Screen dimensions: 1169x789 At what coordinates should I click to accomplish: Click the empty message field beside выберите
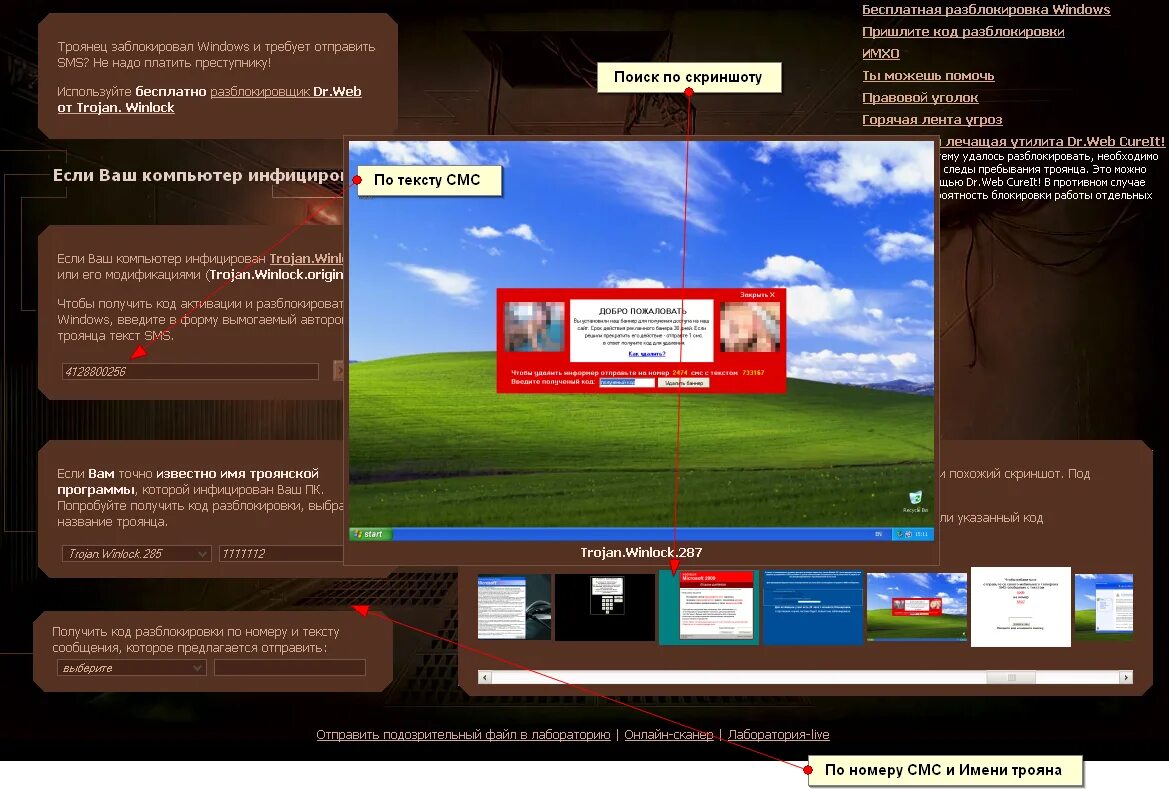(x=290, y=667)
